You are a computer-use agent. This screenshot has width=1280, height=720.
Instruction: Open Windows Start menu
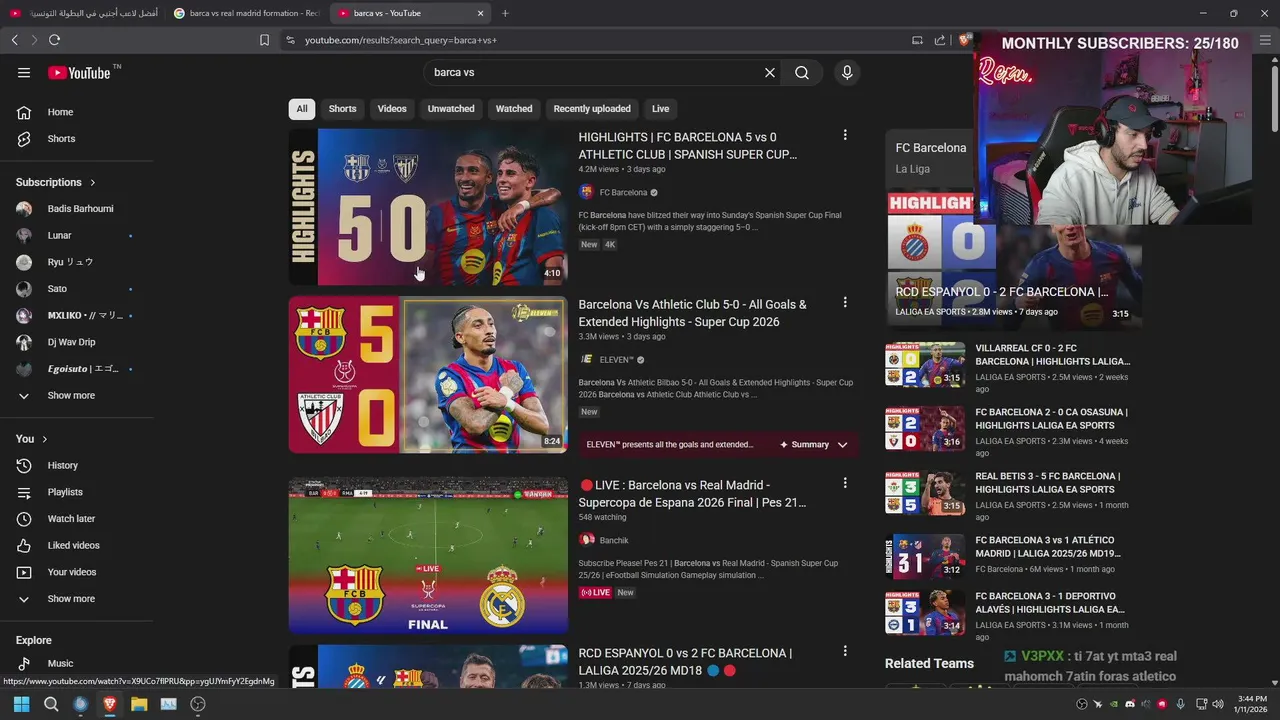point(22,704)
